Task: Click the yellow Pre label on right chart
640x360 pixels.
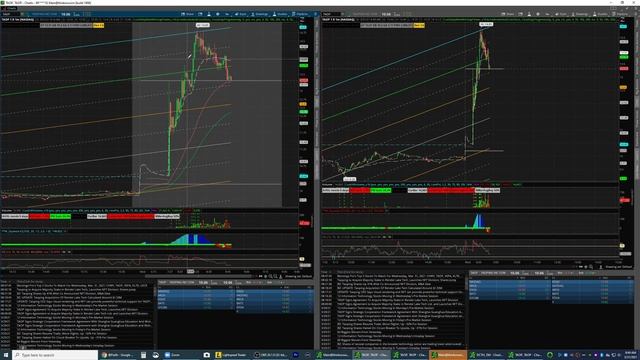Action: click(x=419, y=25)
